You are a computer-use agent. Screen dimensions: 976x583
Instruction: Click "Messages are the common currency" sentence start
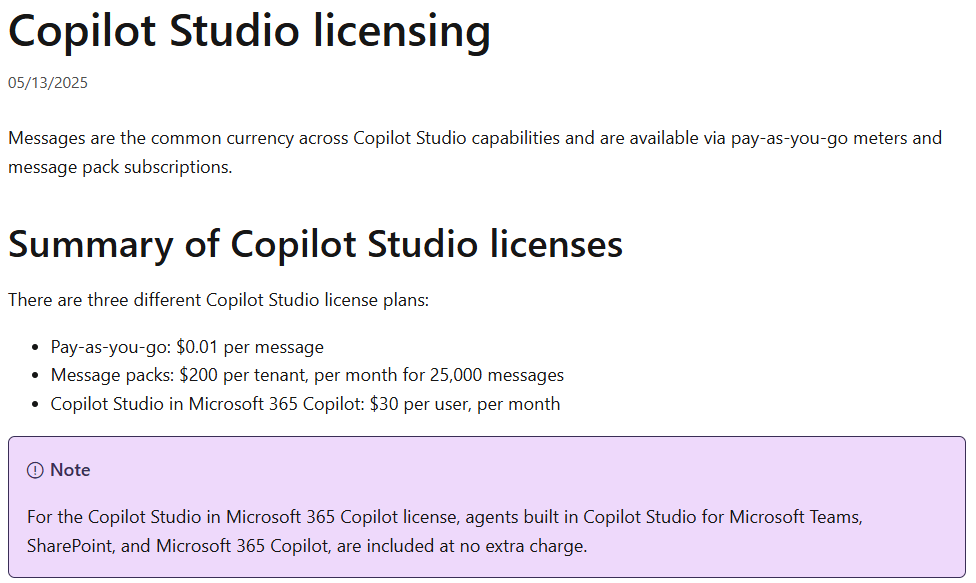pos(130,138)
